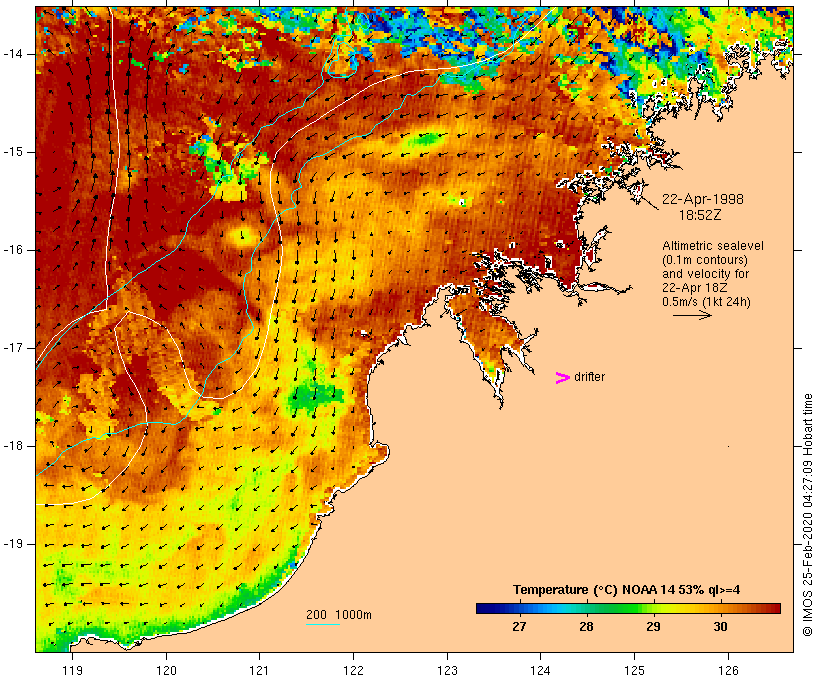Click the colorbar label '27'
820x680 pixels.
click(x=519, y=627)
